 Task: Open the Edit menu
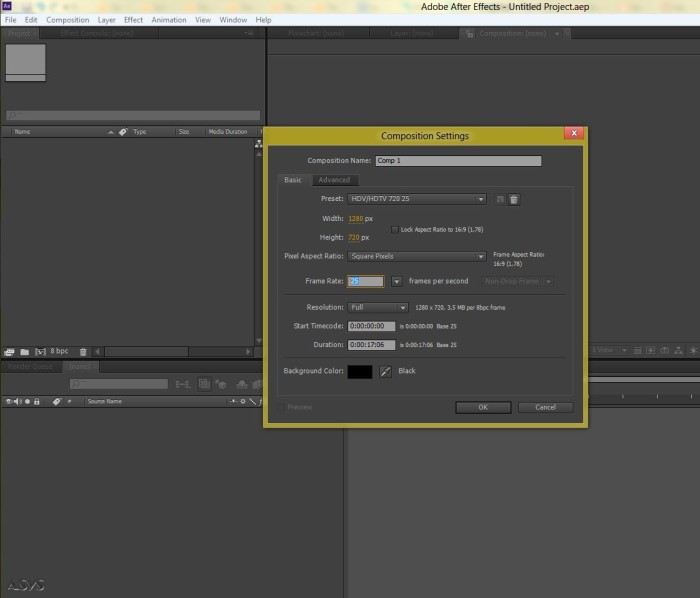tap(31, 20)
